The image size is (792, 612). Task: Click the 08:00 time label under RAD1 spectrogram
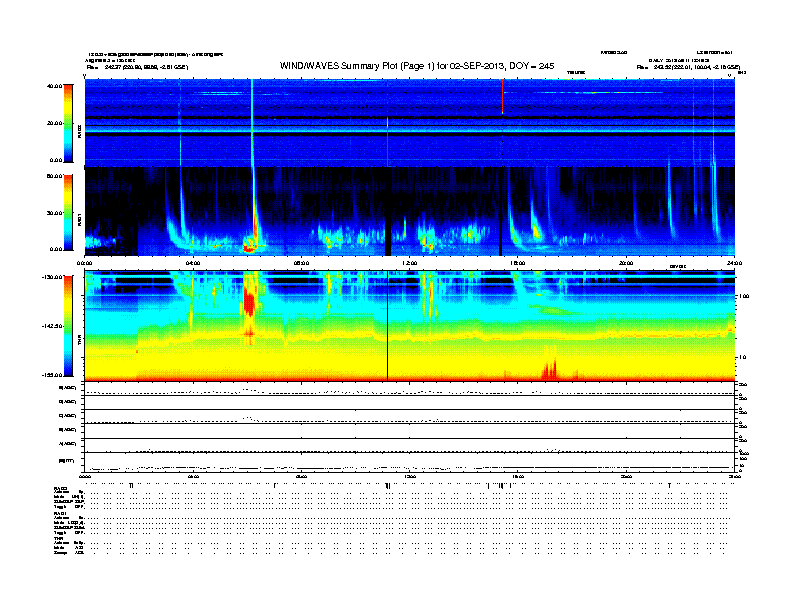coord(301,263)
